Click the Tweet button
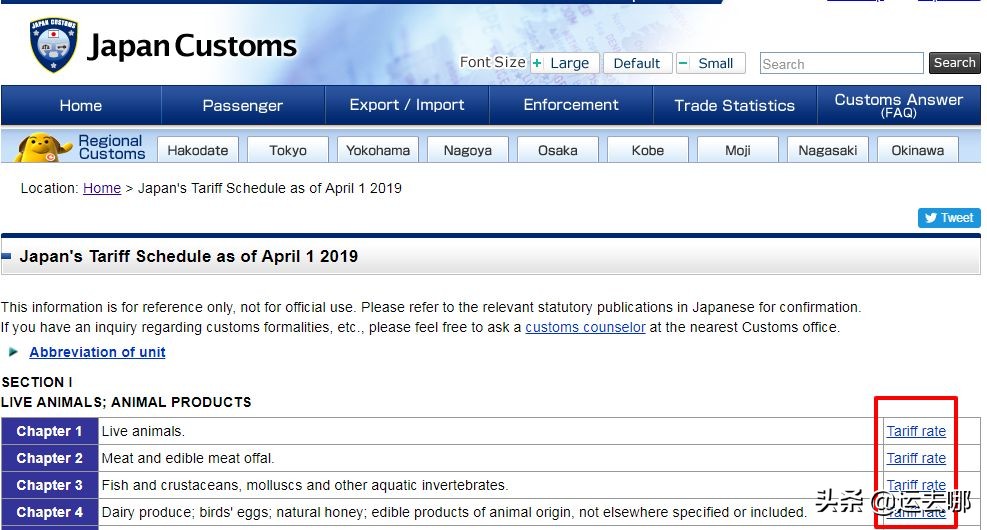 click(x=949, y=218)
